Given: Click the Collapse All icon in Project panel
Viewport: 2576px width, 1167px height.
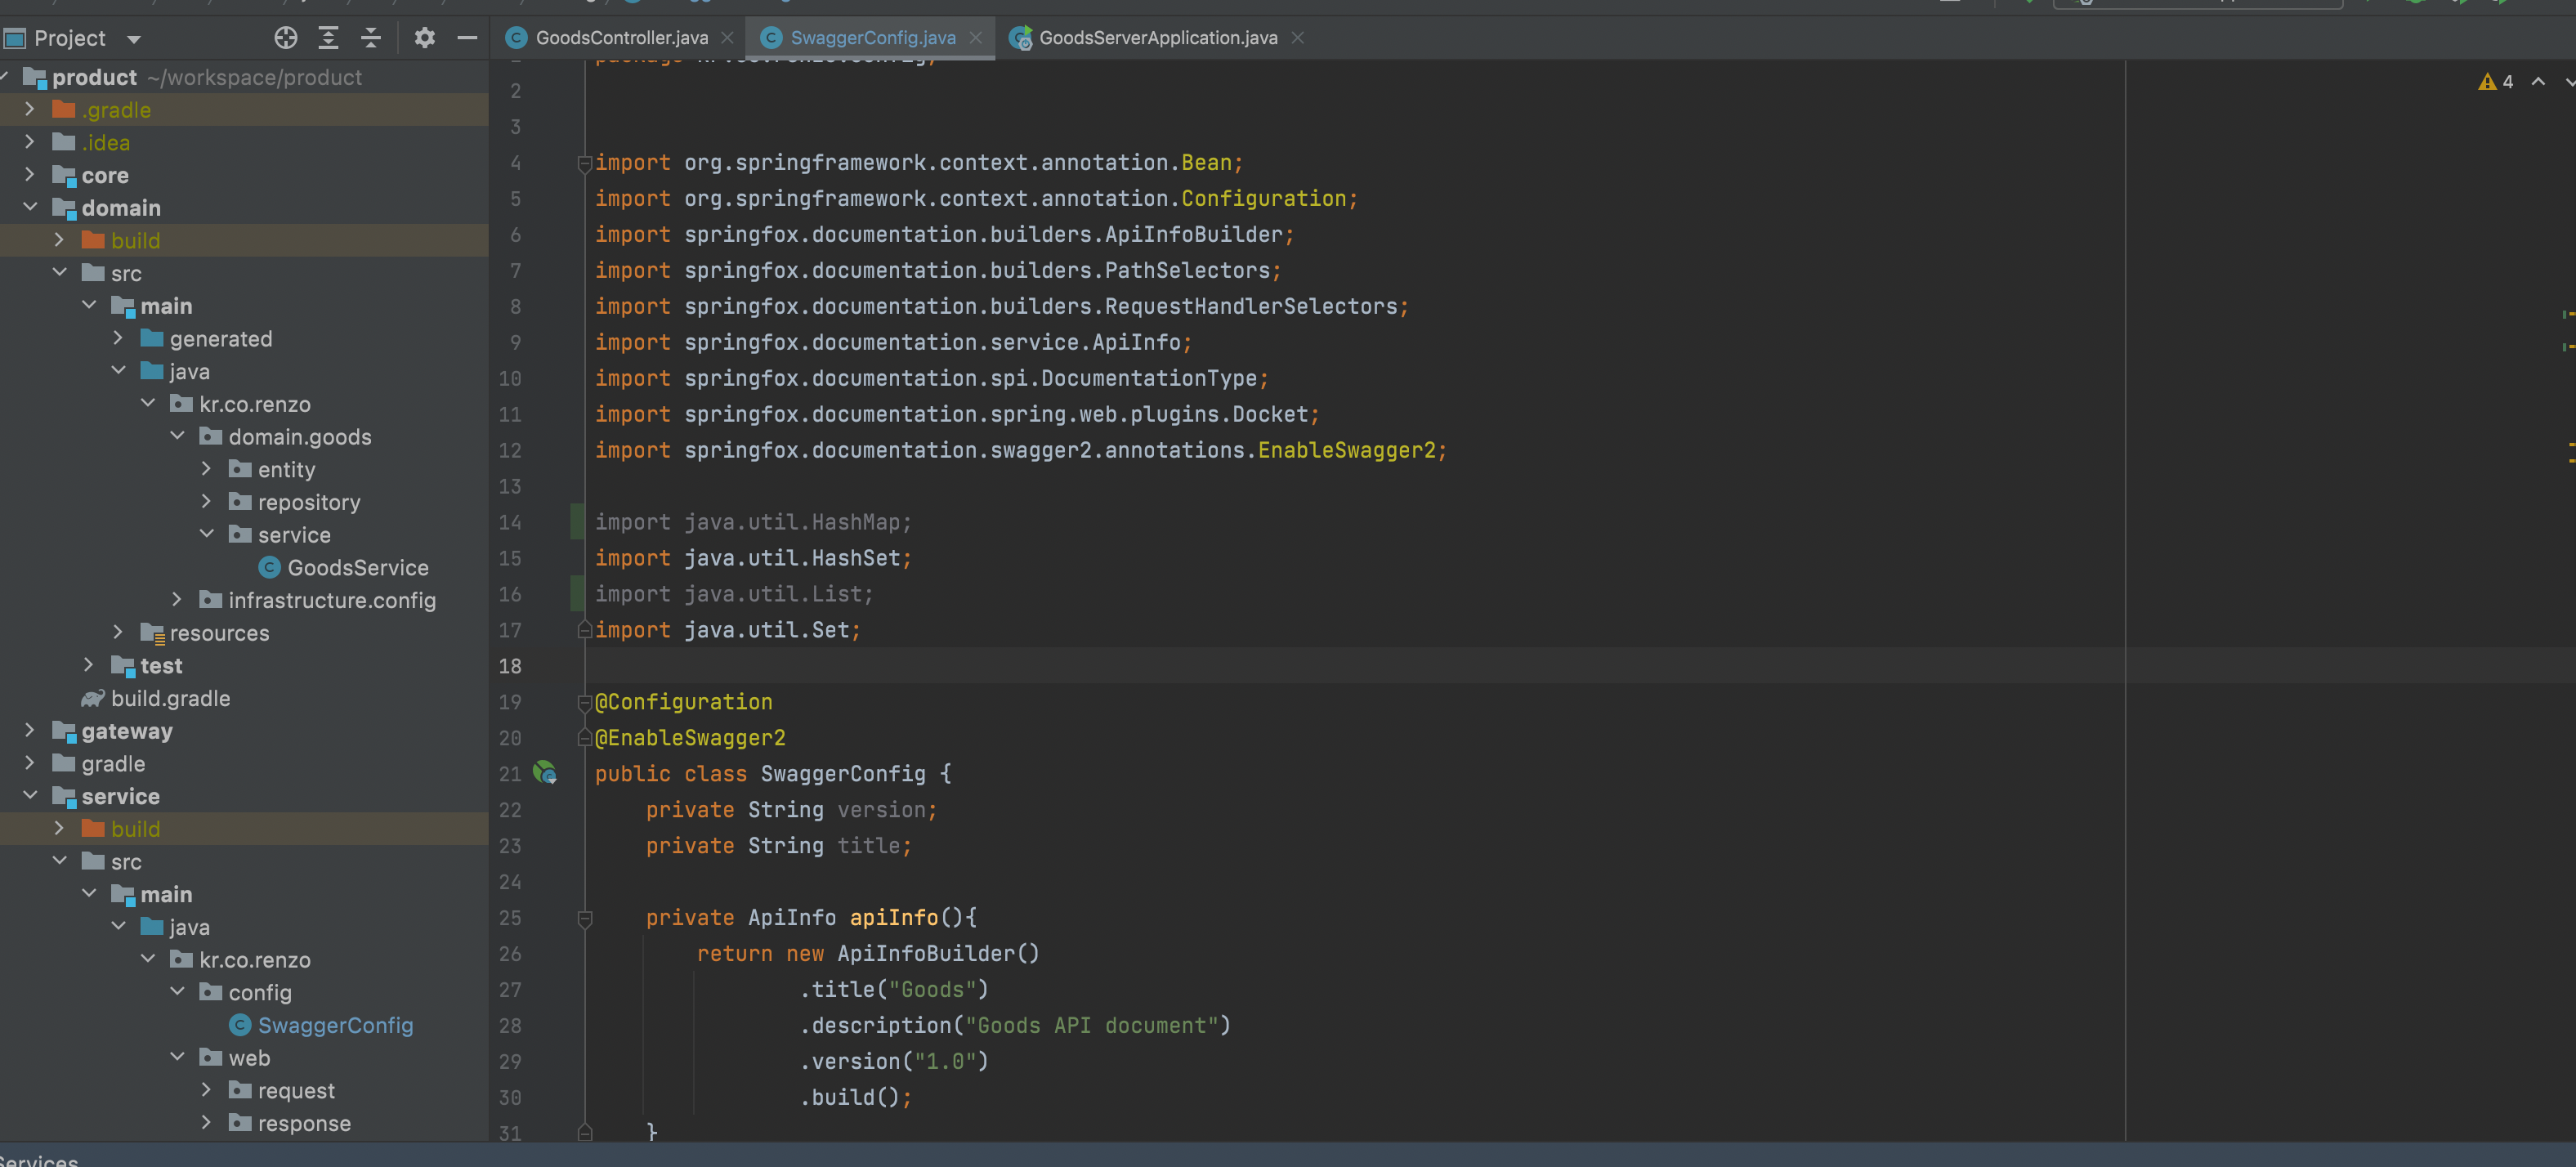Looking at the screenshot, I should pos(371,38).
